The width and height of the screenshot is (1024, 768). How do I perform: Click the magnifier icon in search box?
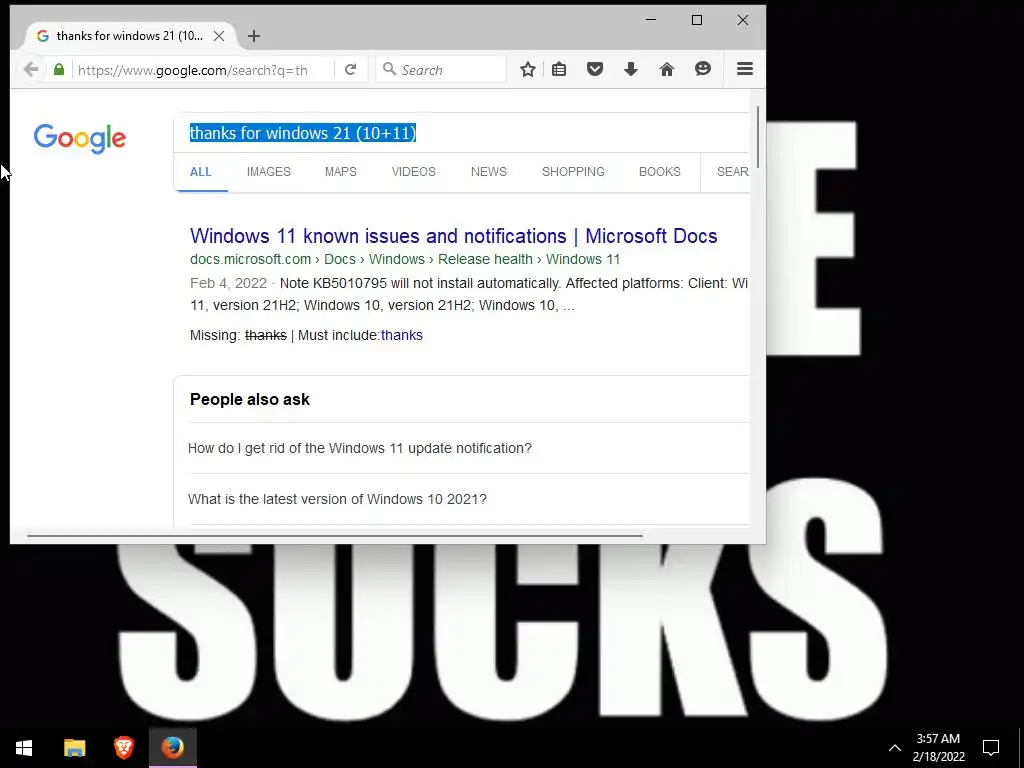(389, 69)
